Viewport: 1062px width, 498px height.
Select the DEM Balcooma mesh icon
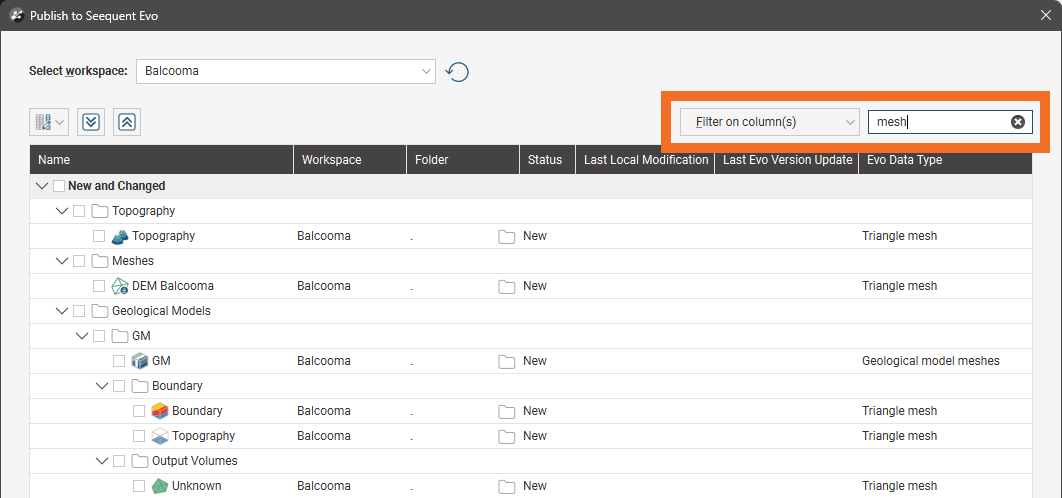(120, 286)
